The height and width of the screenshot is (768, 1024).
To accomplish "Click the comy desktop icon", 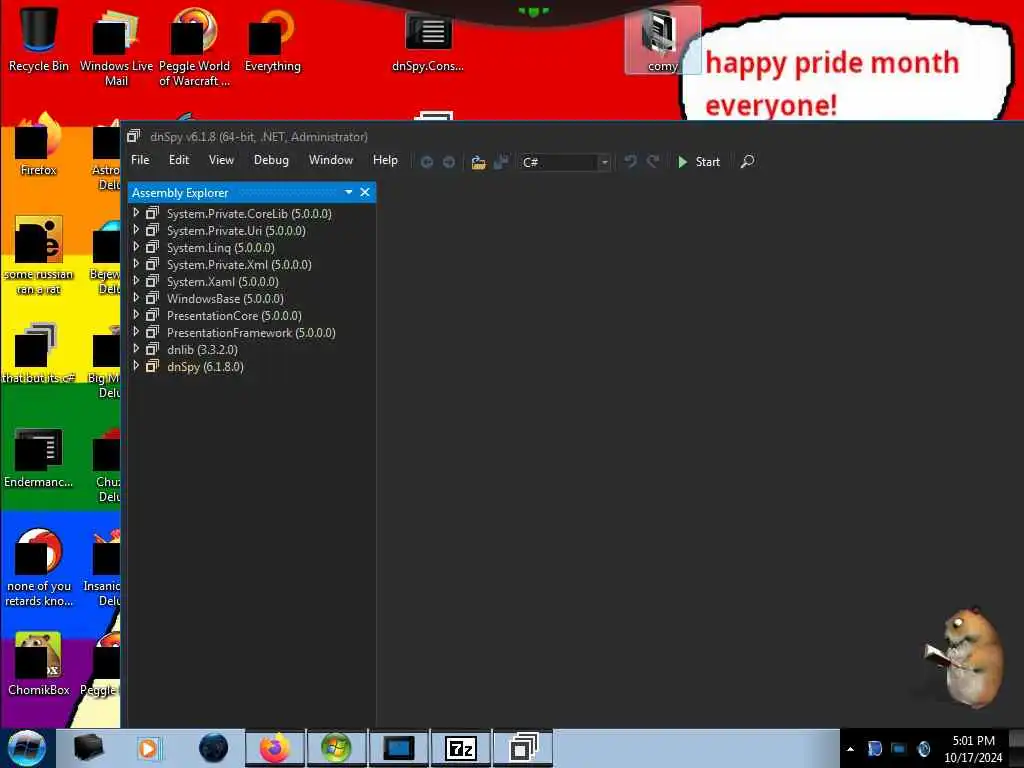I will pos(662,40).
